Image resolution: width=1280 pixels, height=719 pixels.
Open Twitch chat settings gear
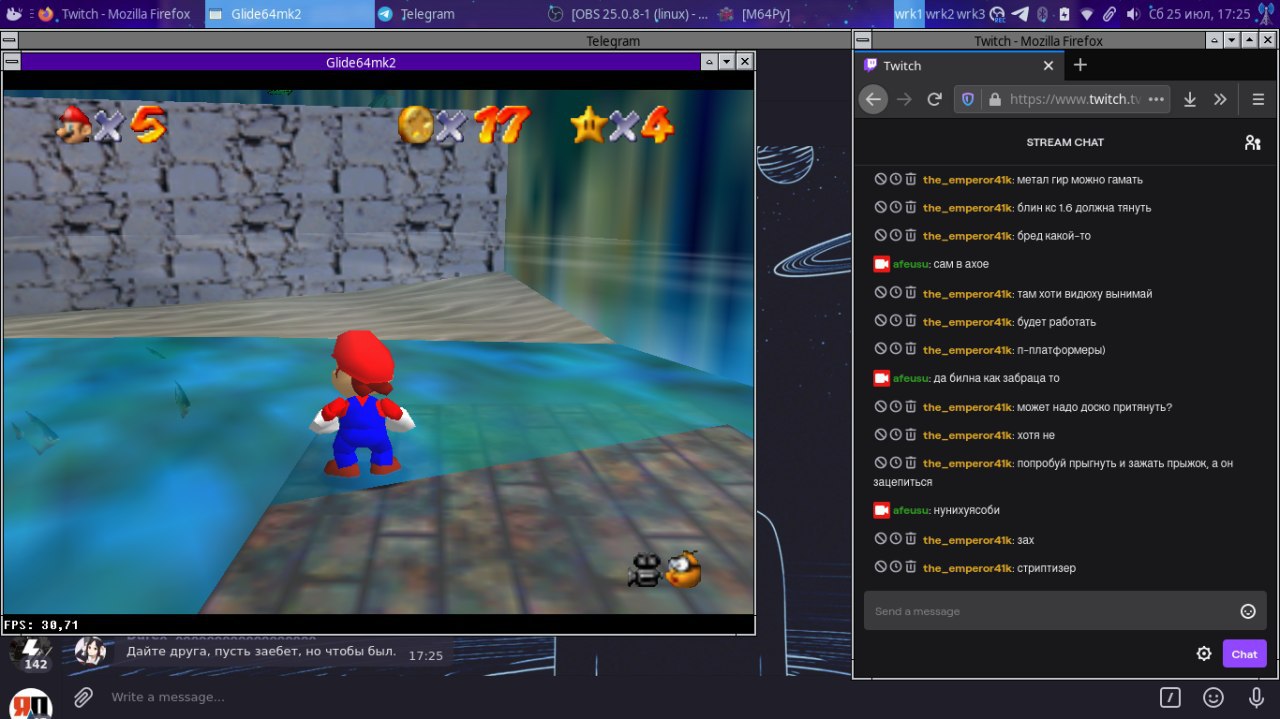pyautogui.click(x=1204, y=654)
